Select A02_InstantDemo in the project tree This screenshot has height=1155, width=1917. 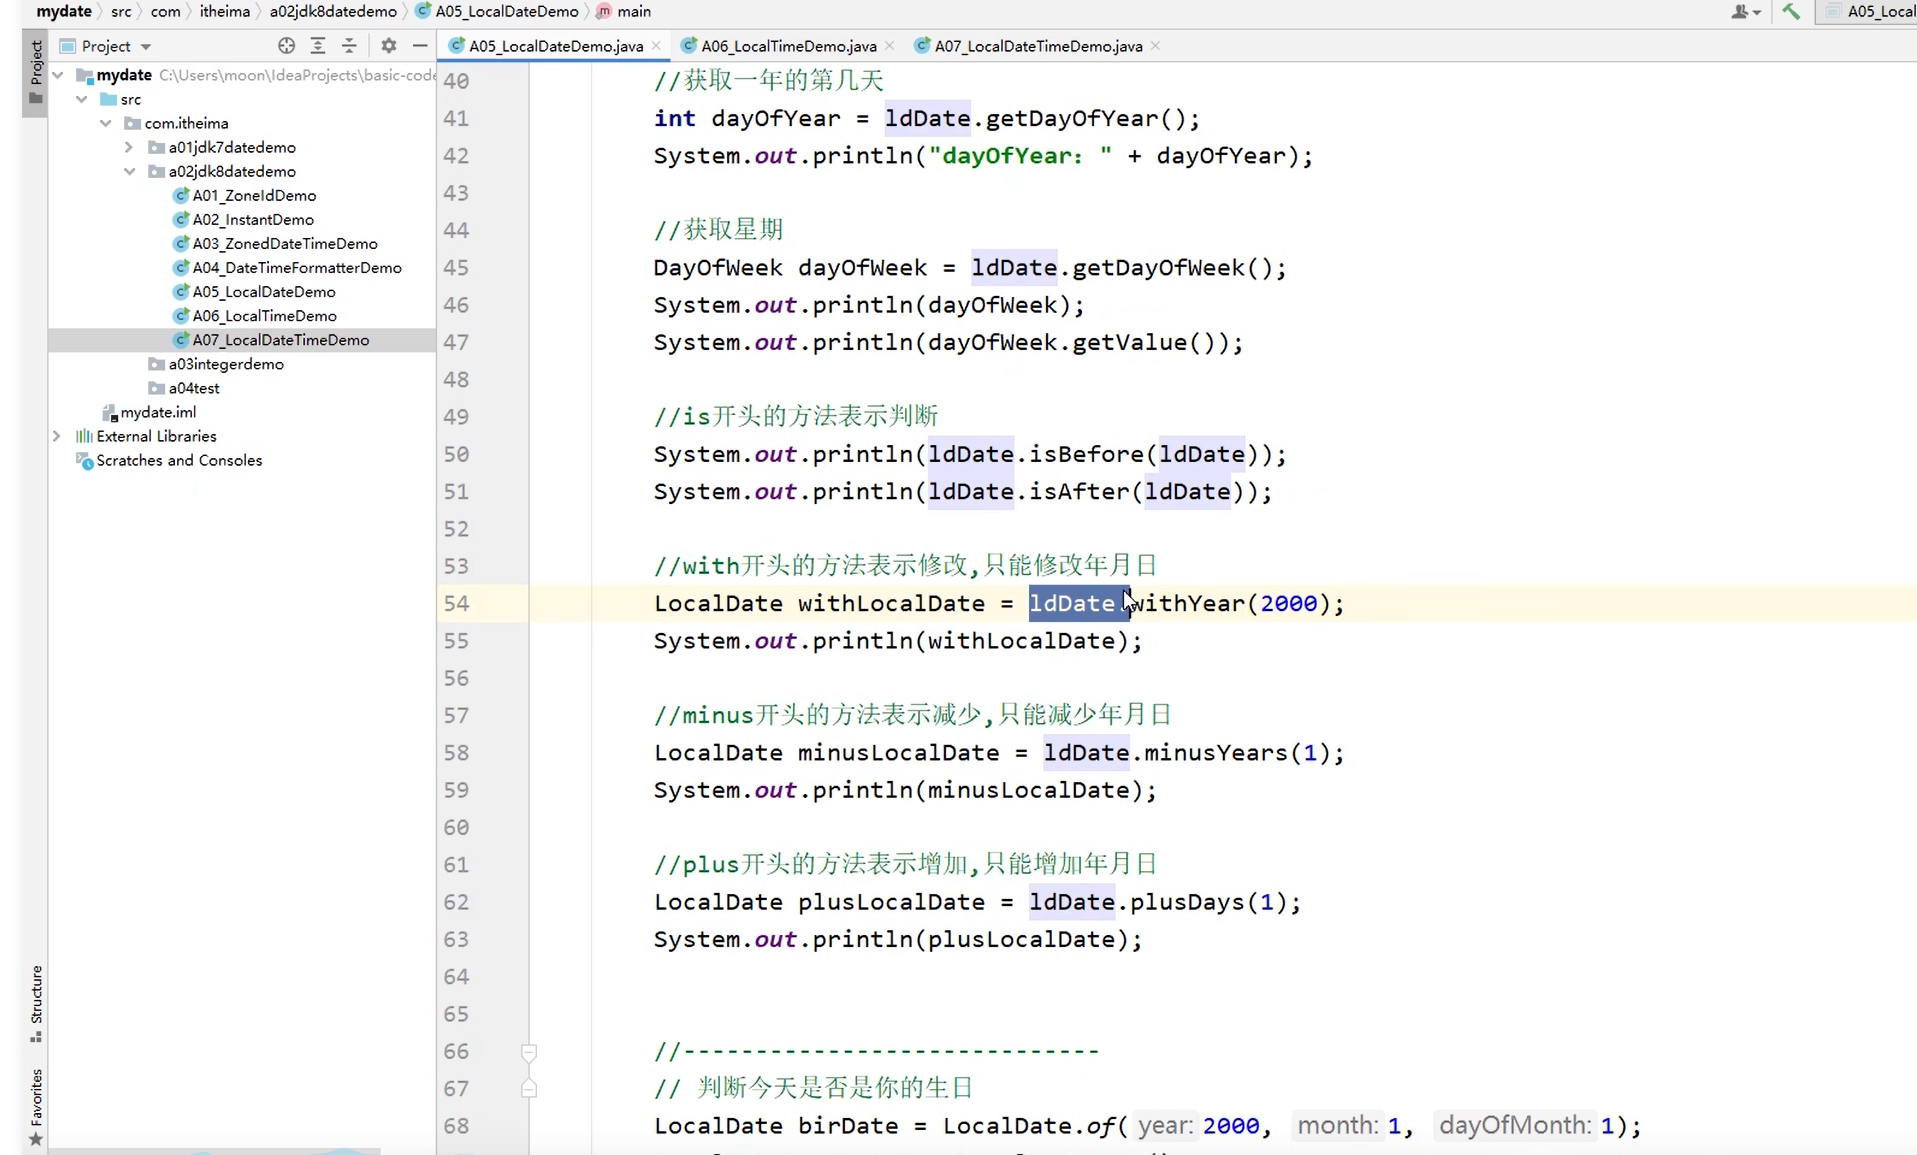[x=253, y=219]
